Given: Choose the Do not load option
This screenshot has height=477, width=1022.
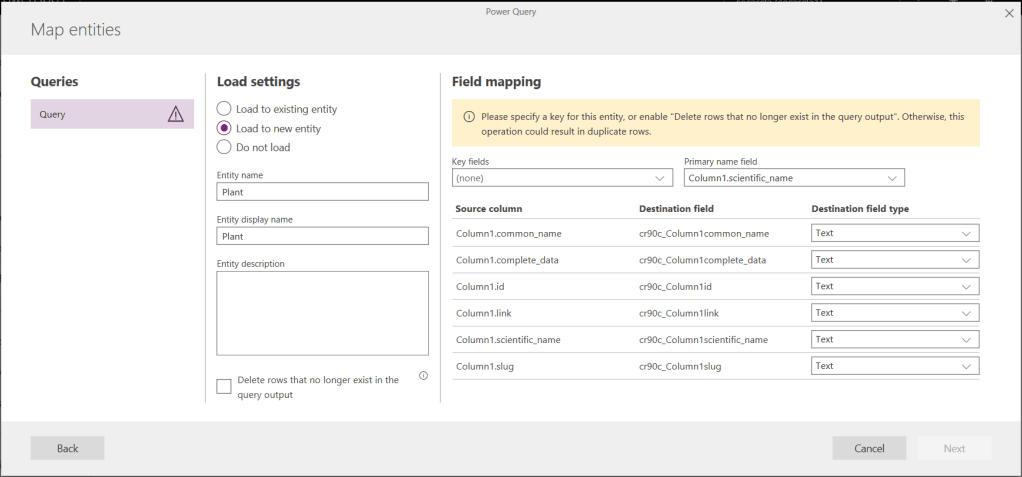Looking at the screenshot, I should (x=224, y=147).
